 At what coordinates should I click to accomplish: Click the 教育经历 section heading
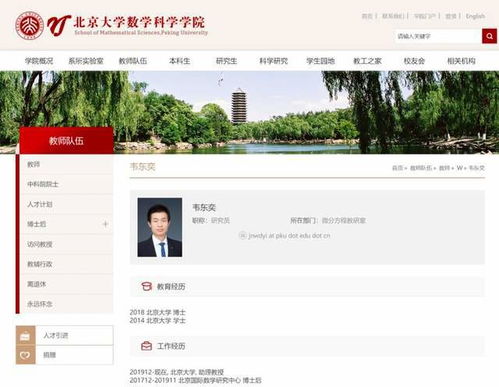(171, 286)
